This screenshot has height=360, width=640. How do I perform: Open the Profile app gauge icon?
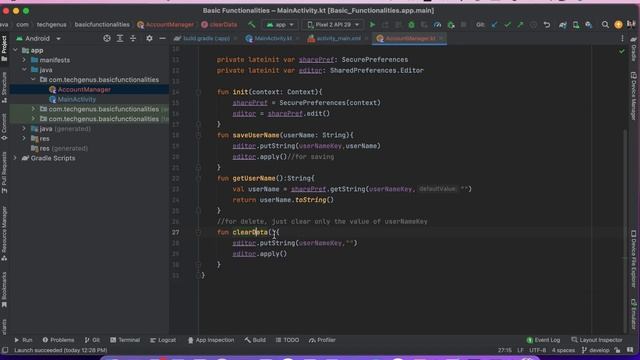pyautogui.click(x=437, y=25)
